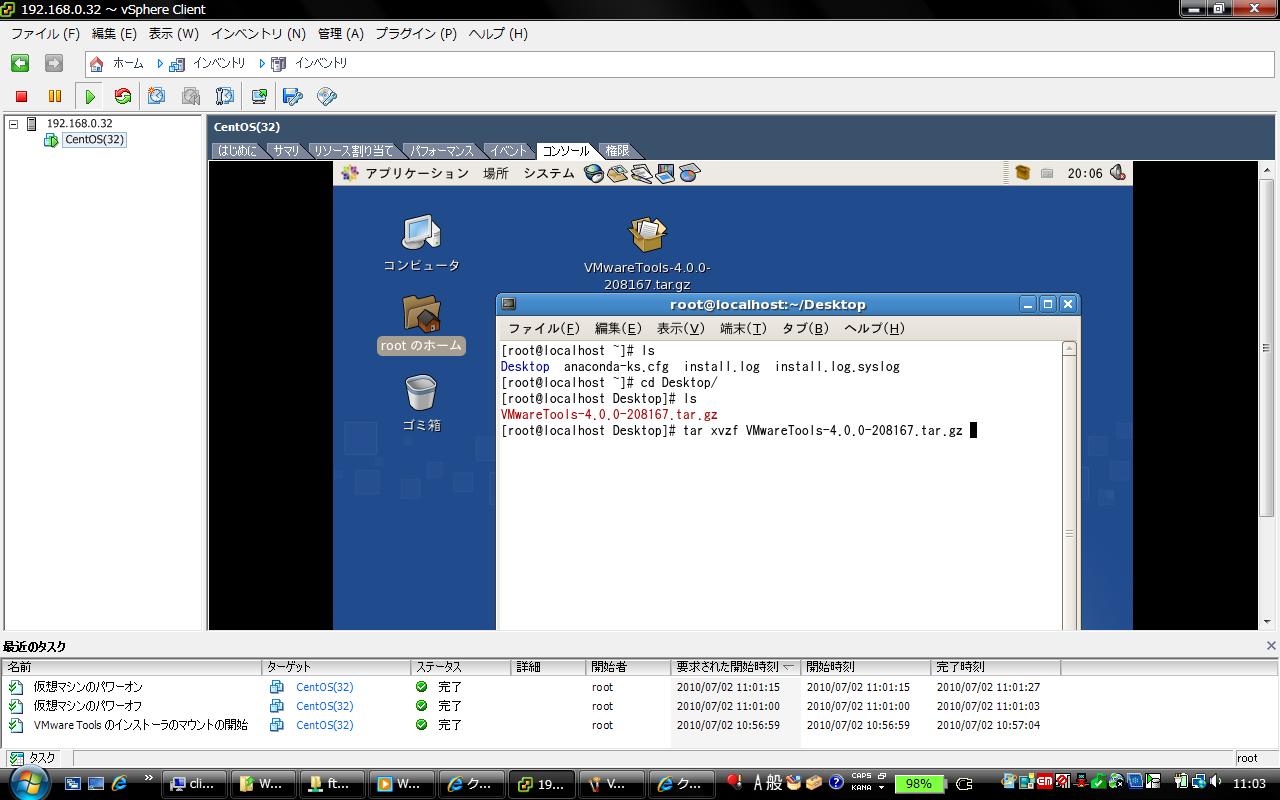Reset the virtual machine using restart icon
The width and height of the screenshot is (1280, 800).
tap(123, 96)
